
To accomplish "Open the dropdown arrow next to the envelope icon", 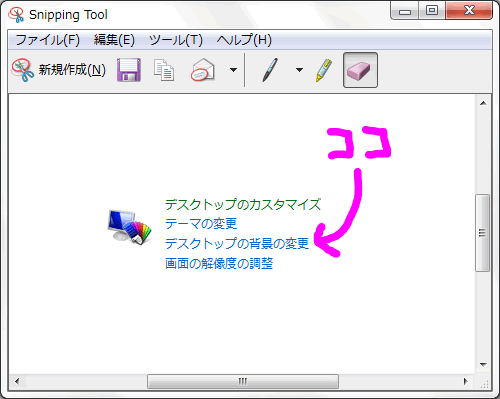I will [x=233, y=70].
